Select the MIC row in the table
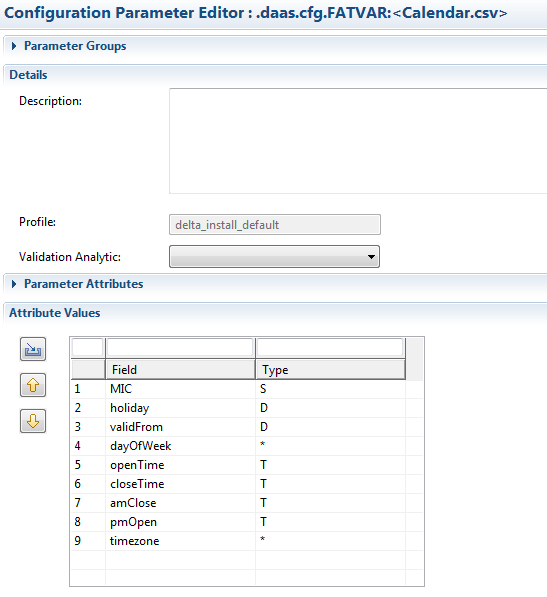Viewport: 547px width, 597px height. point(247,389)
